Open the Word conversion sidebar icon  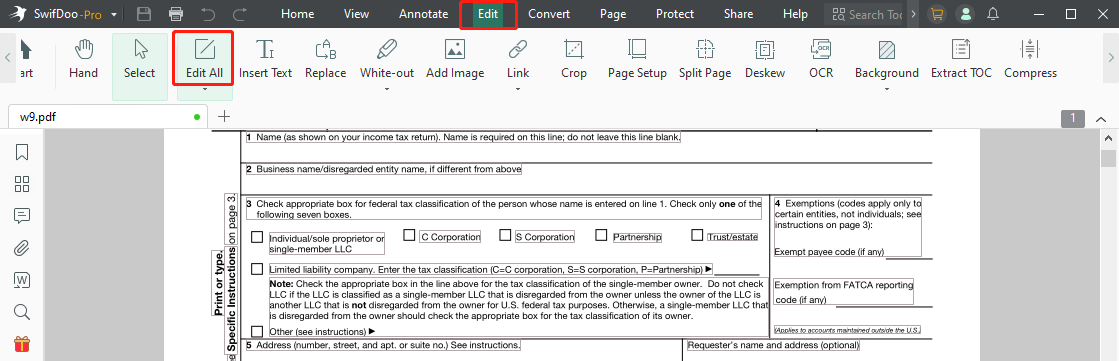pyautogui.click(x=22, y=280)
